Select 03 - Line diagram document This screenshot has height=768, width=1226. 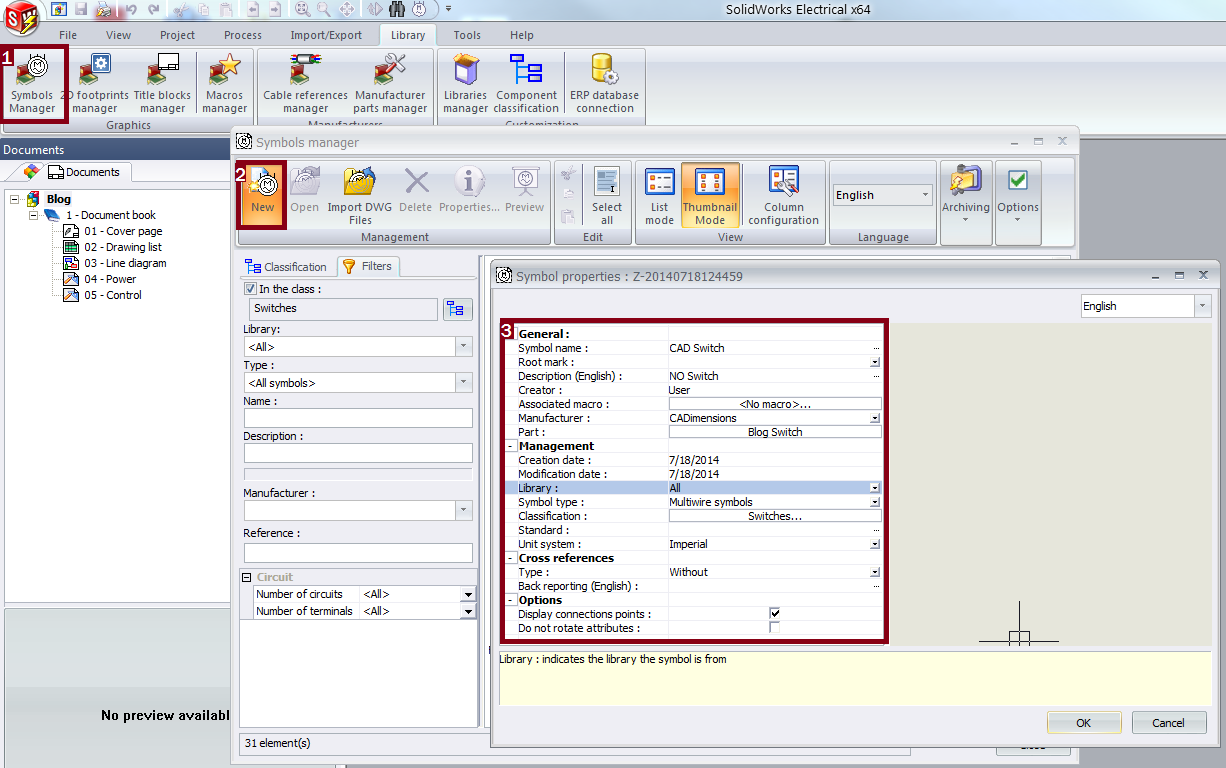125,263
